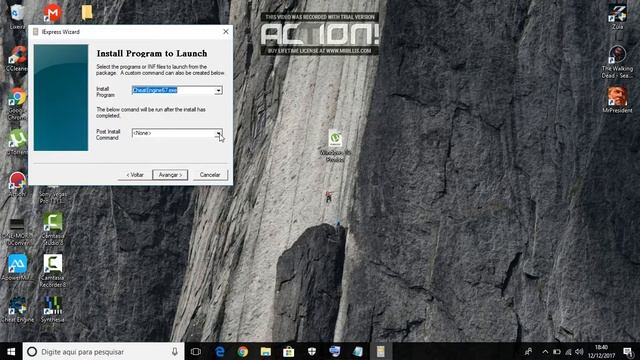Launch Camtasia Studio 8 desktop shortcut
This screenshot has width=640, height=360.
[x=53, y=229]
